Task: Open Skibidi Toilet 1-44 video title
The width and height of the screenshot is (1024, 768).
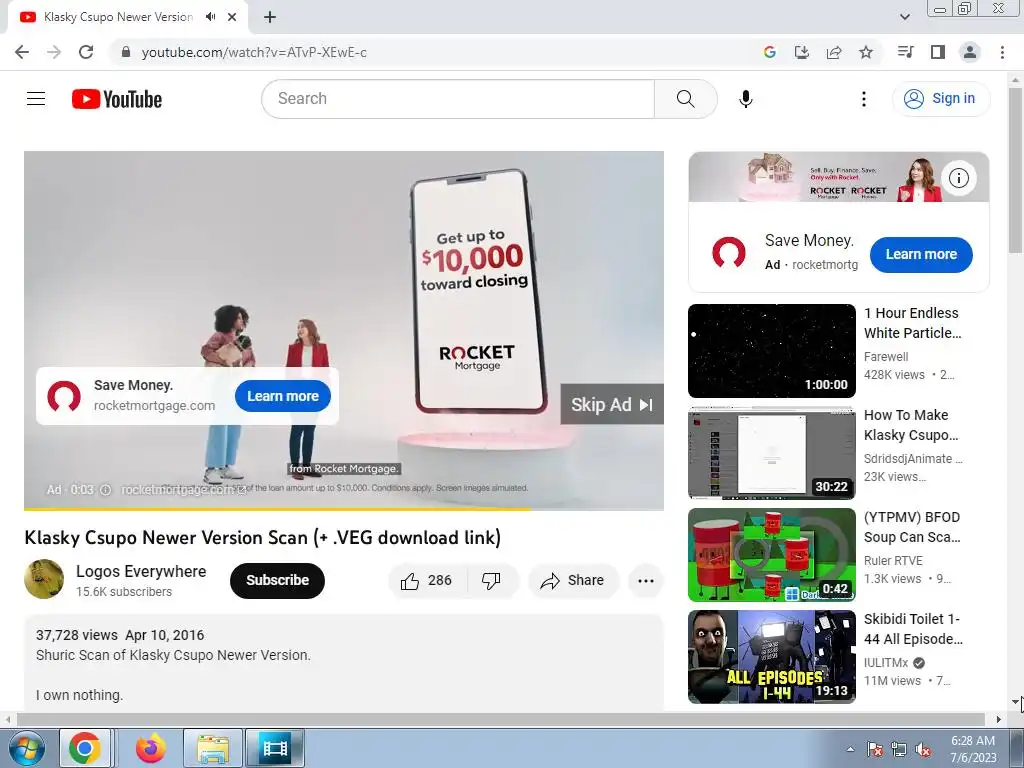Action: click(913, 629)
